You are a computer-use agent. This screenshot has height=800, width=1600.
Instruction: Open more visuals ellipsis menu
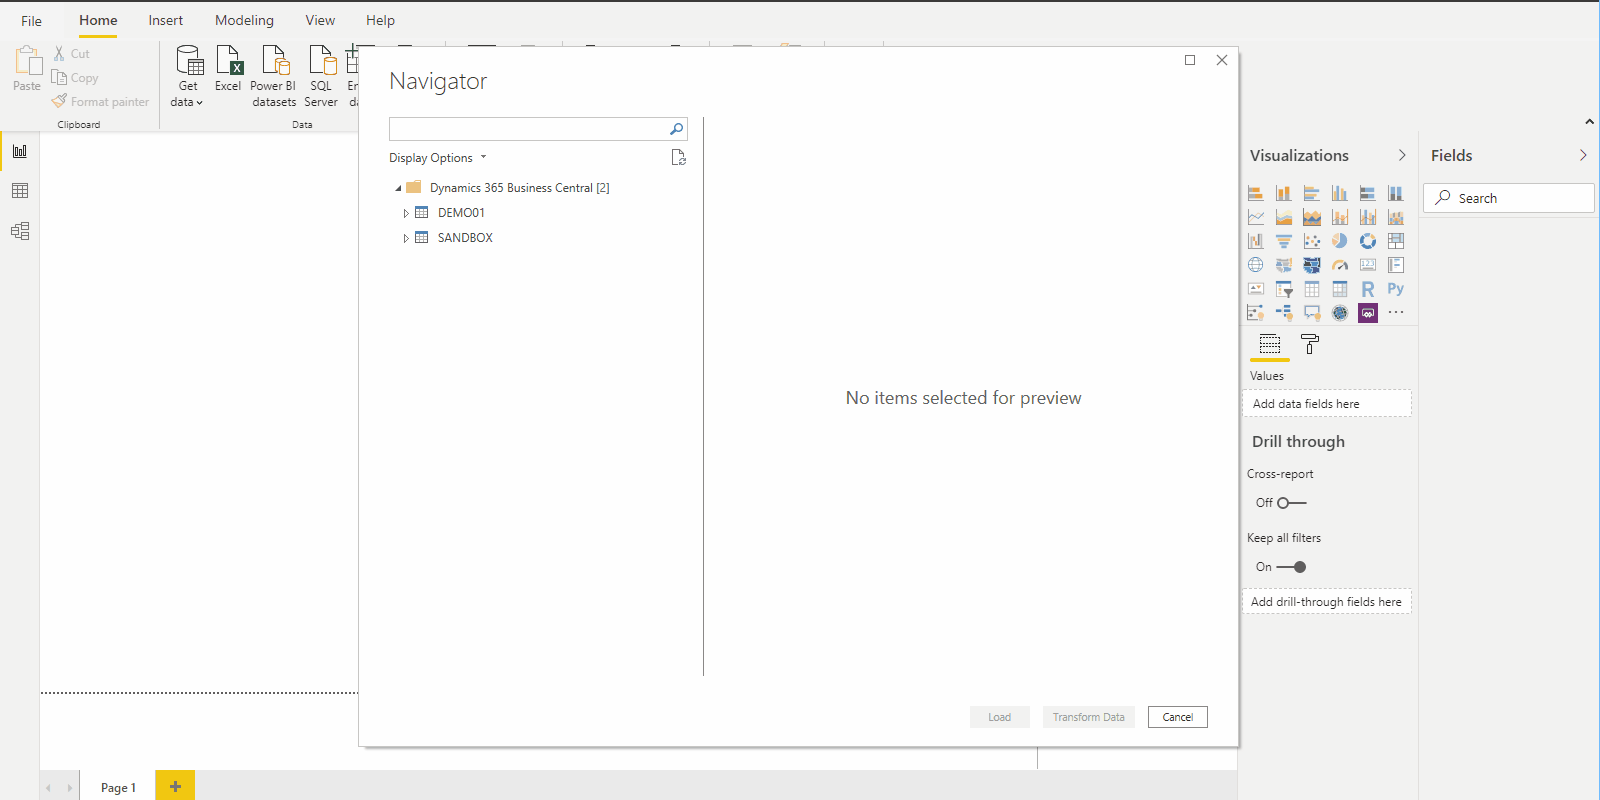[x=1396, y=313]
